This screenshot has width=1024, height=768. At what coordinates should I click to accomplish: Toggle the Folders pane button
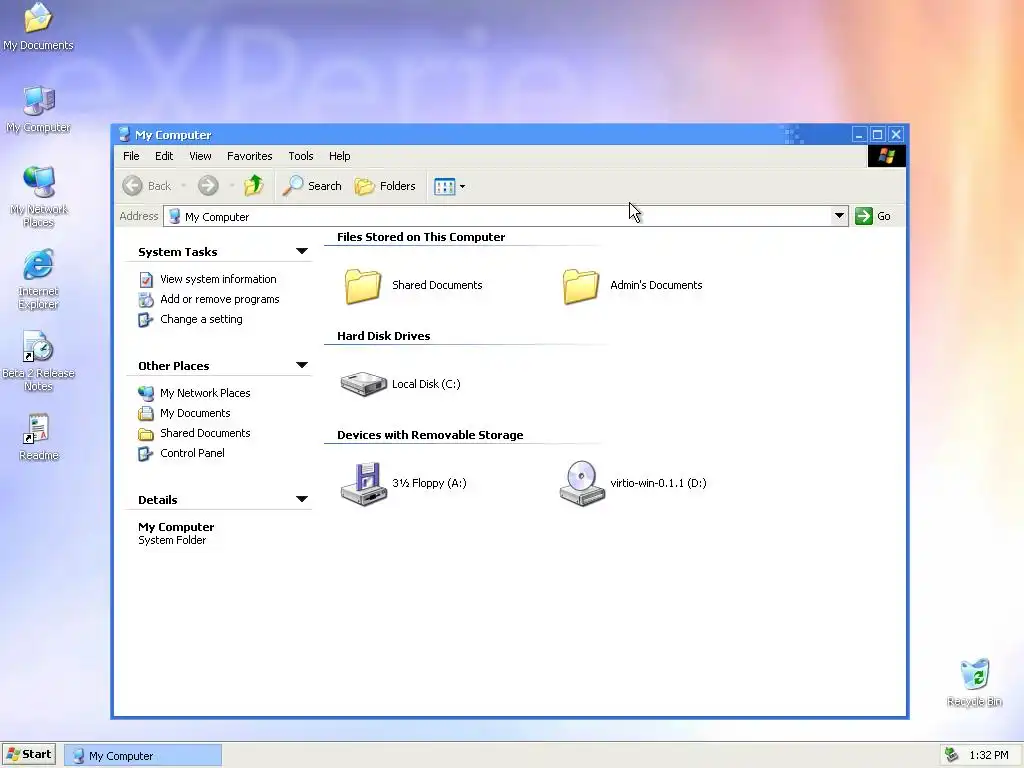click(x=385, y=186)
